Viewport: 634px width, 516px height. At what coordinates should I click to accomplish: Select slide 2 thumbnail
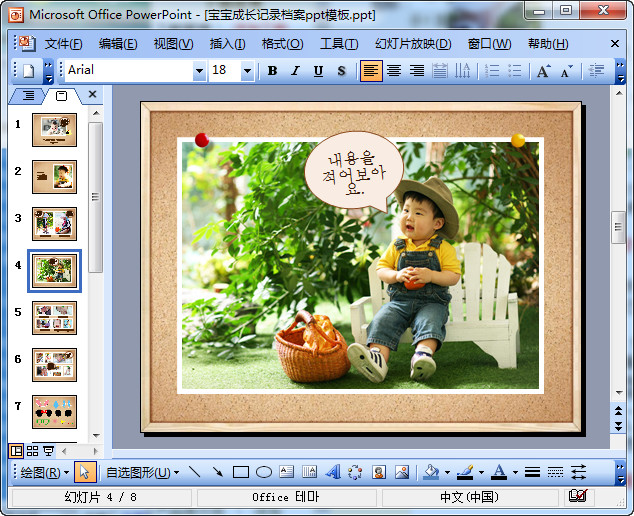click(54, 177)
